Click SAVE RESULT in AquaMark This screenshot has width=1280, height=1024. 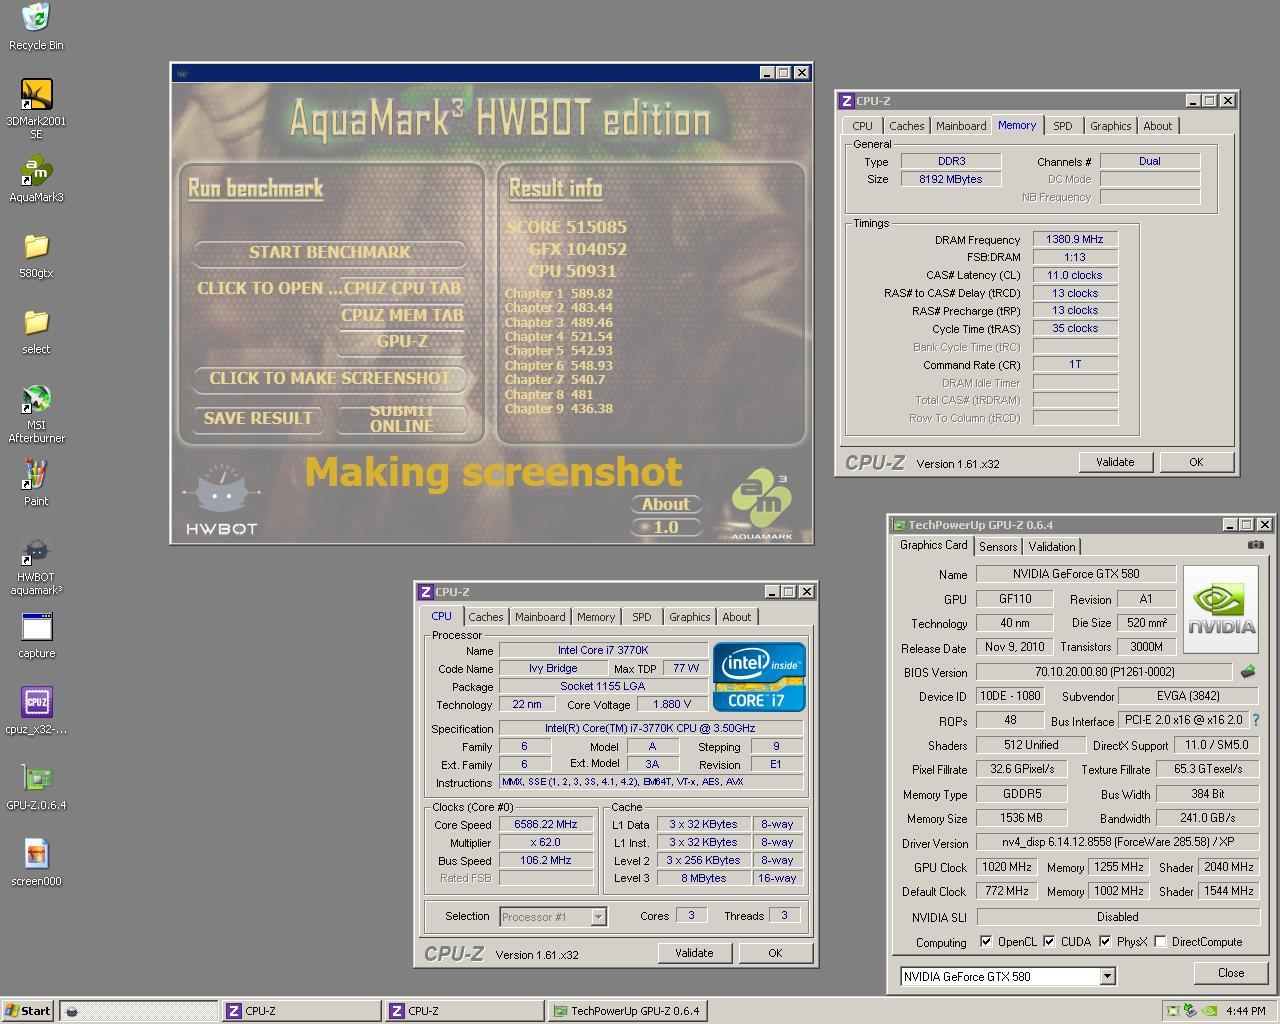[258, 419]
